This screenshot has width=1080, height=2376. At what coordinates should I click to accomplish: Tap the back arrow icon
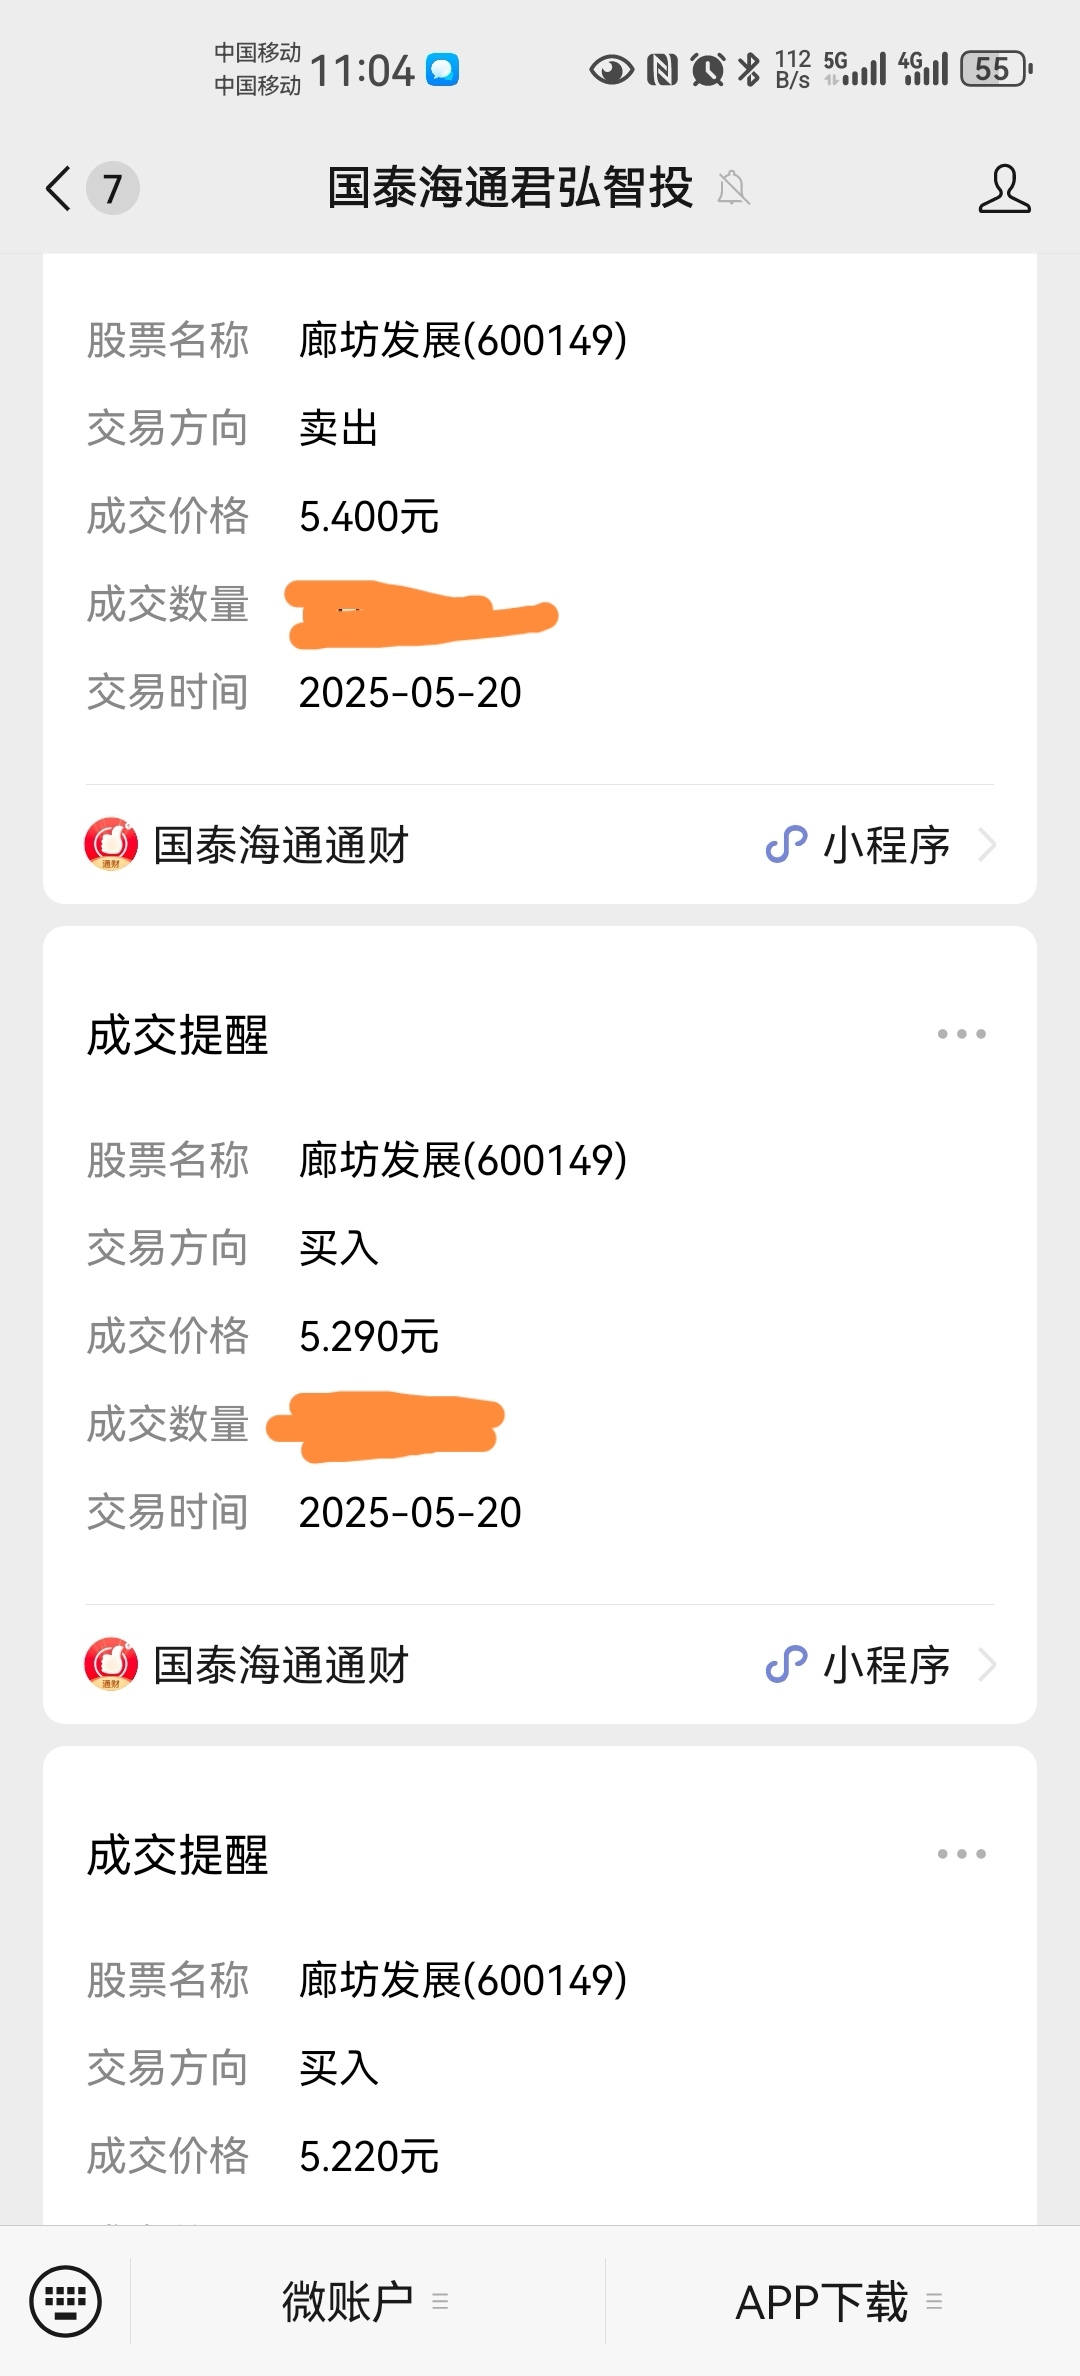(59, 188)
